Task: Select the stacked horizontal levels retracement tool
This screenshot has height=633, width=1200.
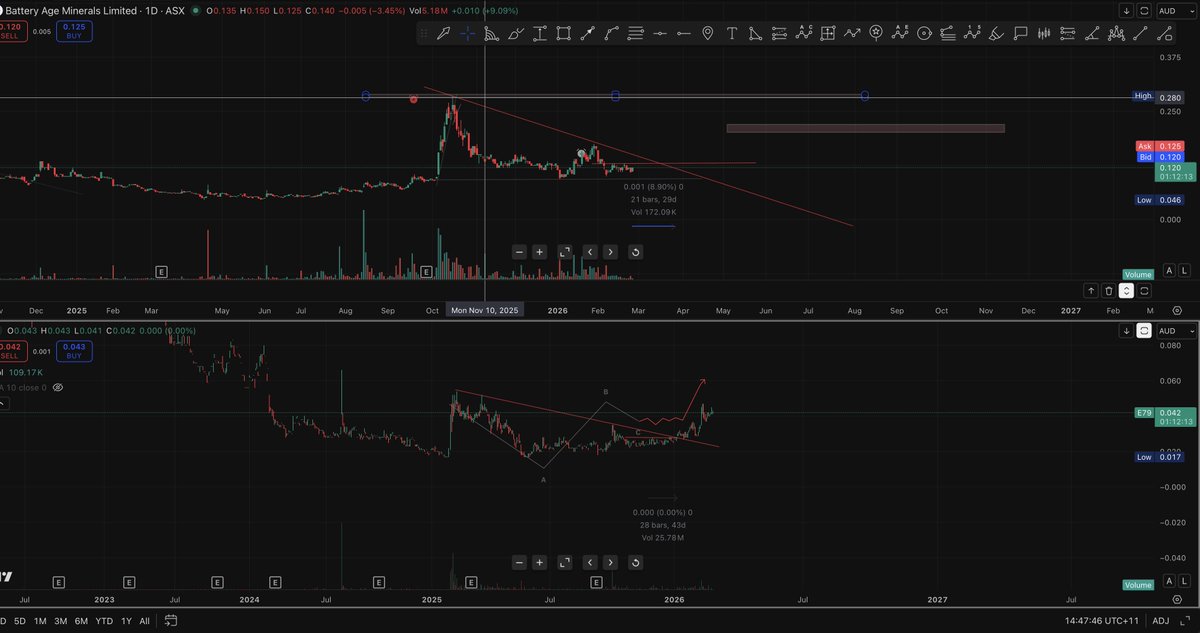Action: [636, 33]
